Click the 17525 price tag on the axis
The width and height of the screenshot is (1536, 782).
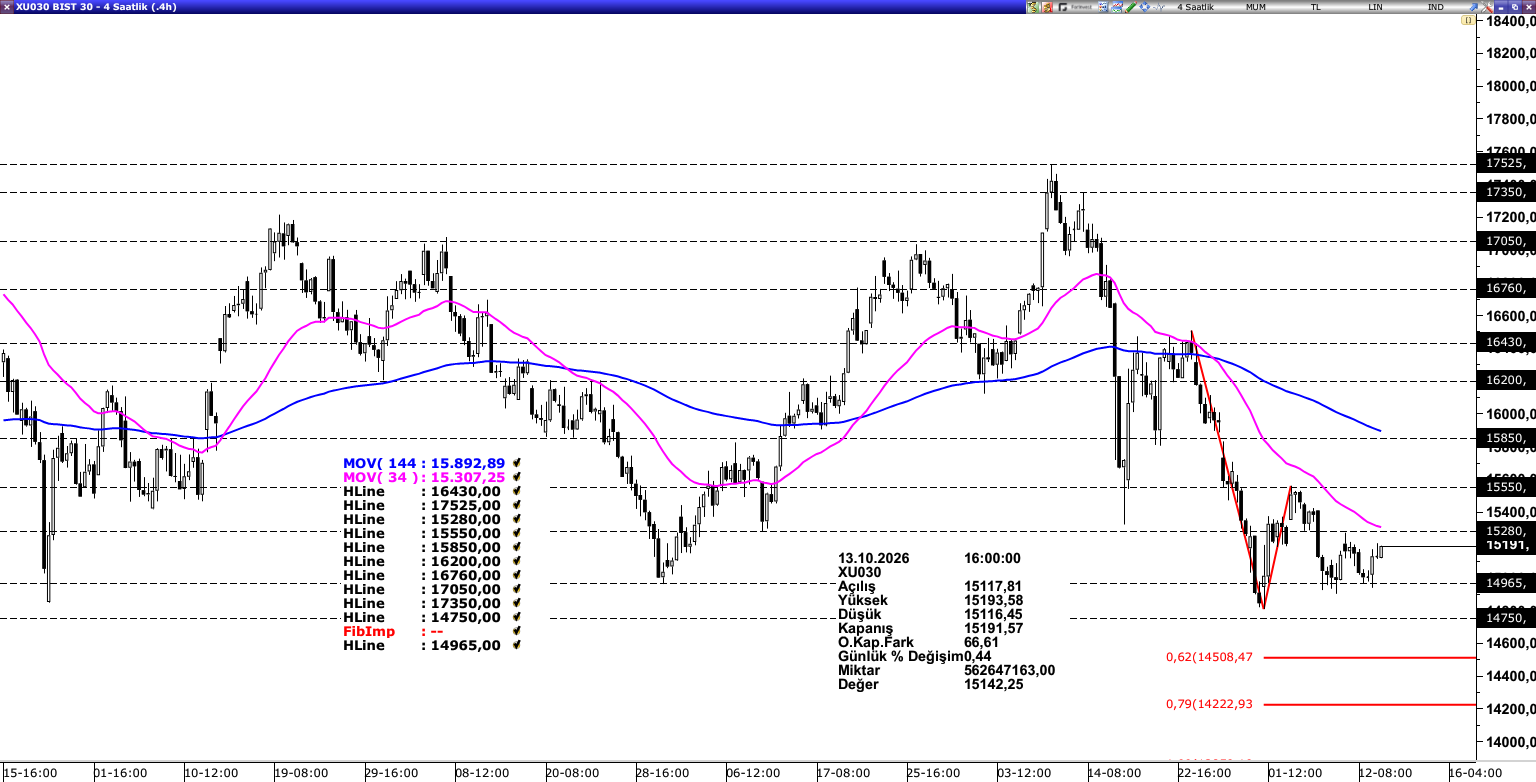click(x=1505, y=163)
